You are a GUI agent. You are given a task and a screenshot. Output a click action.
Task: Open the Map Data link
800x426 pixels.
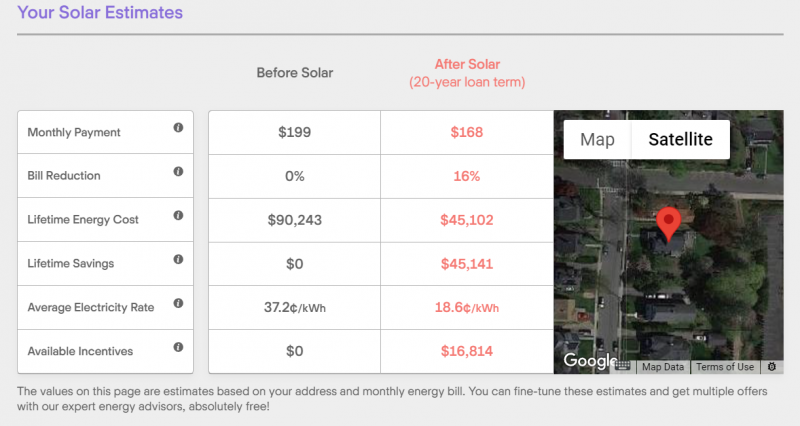click(663, 367)
